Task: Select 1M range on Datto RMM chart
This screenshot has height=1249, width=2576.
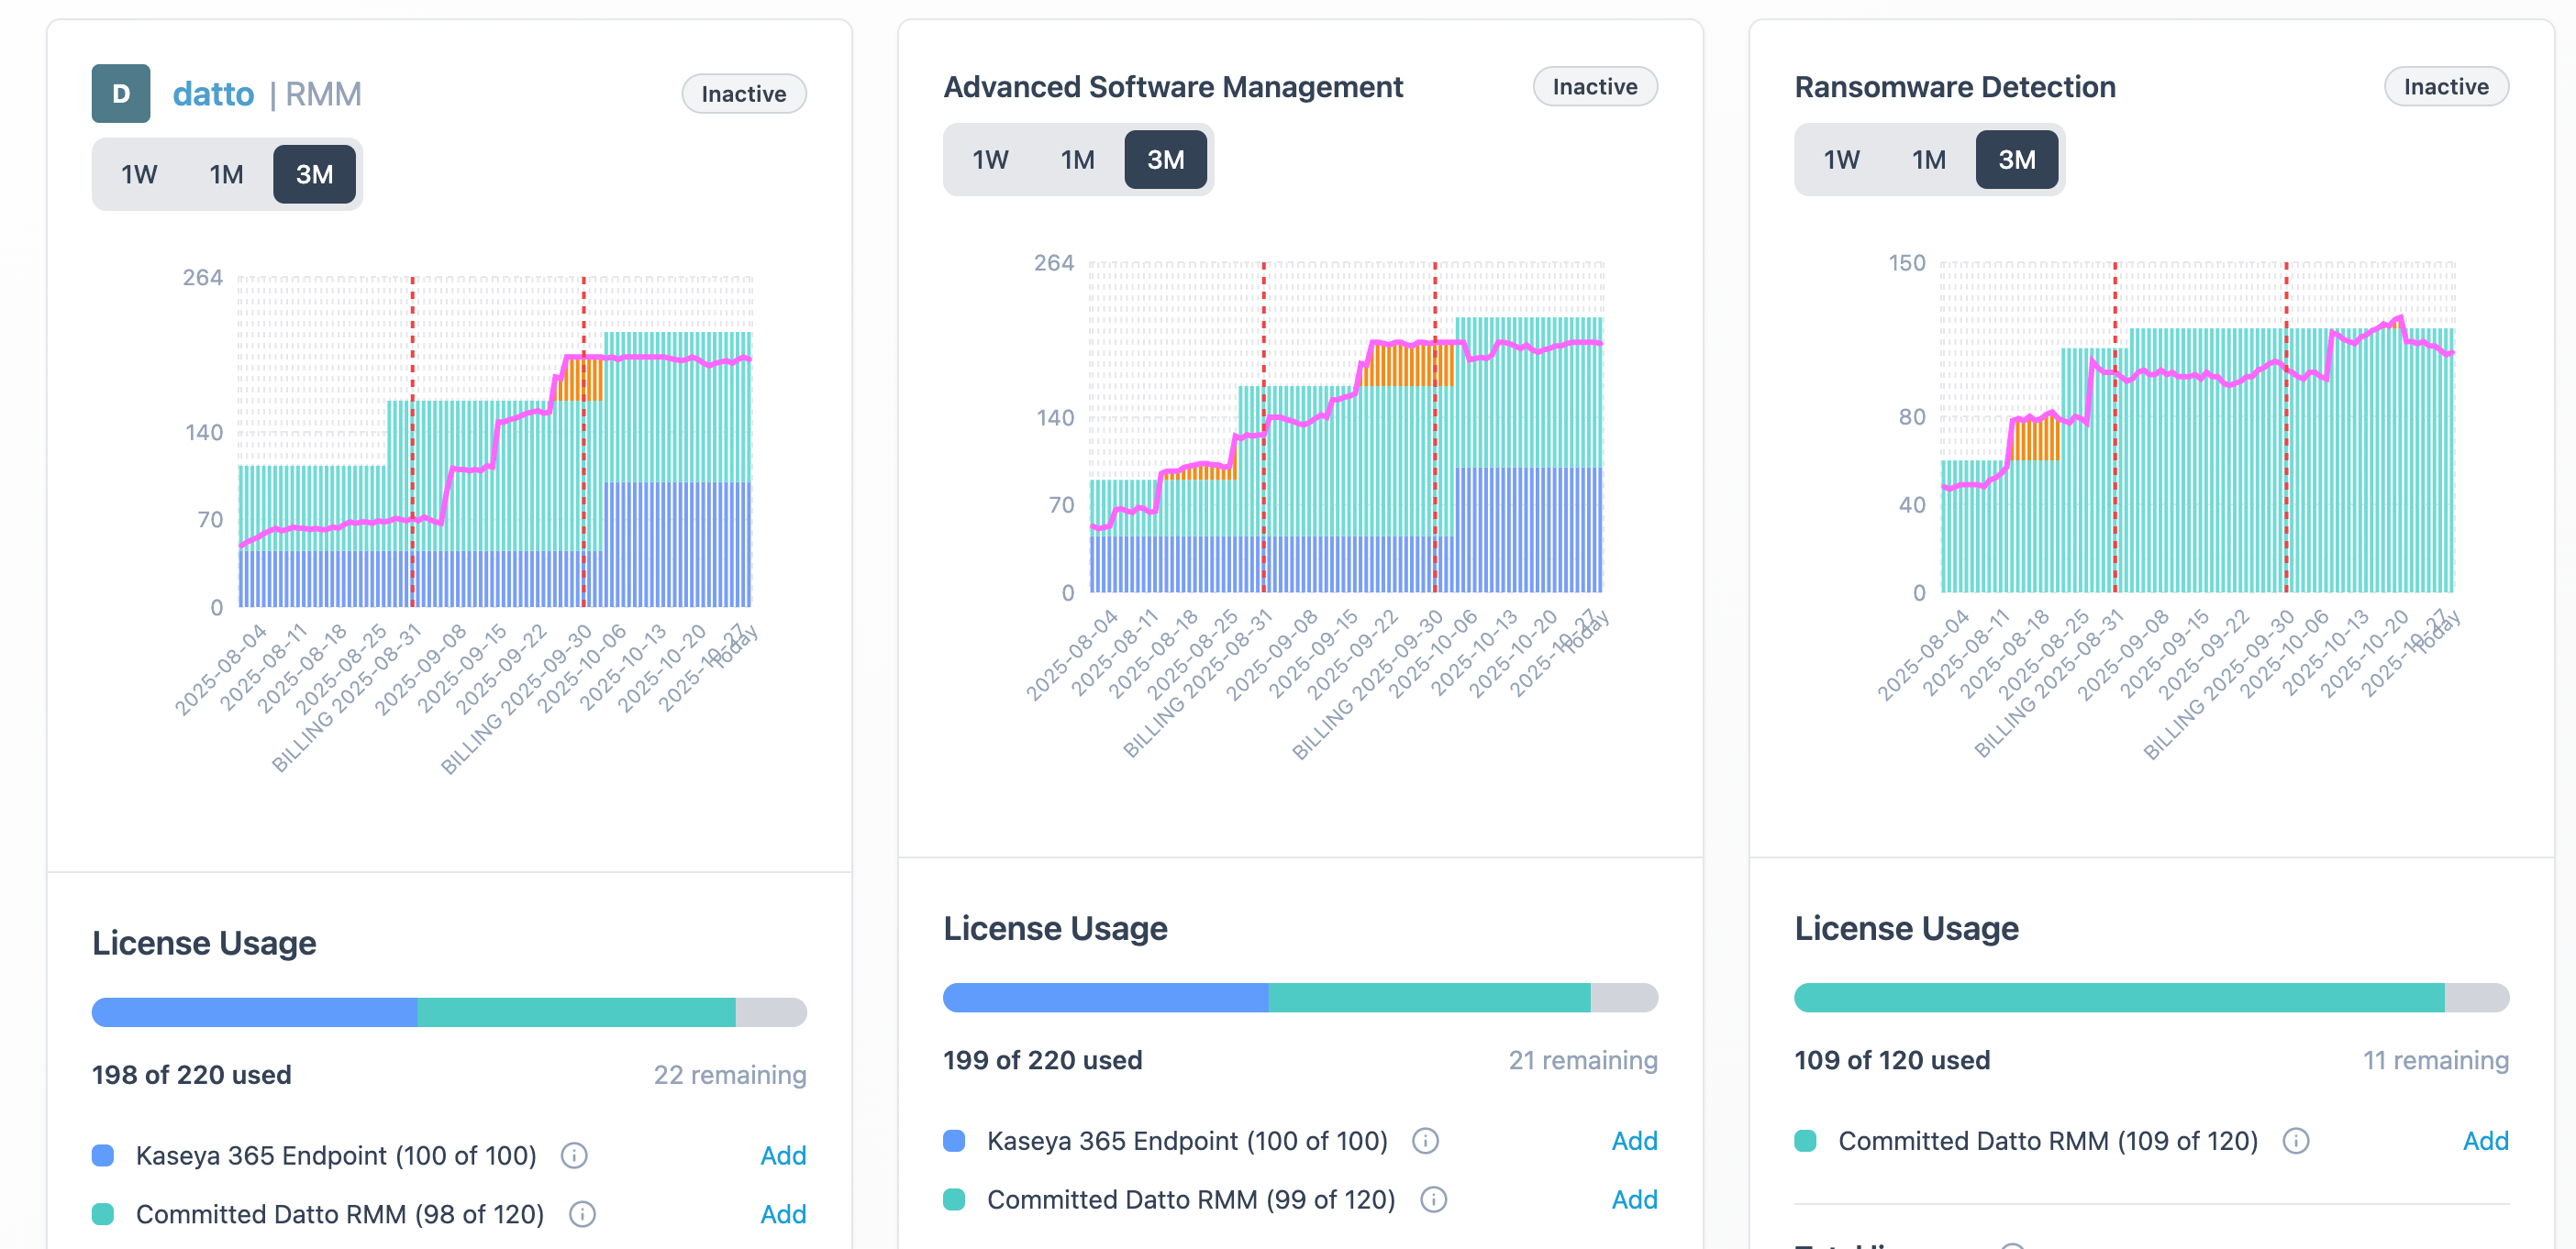Action: 226,175
